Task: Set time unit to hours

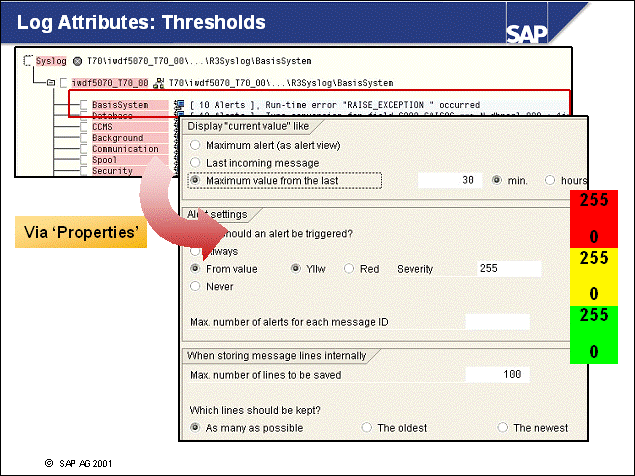Action: (x=549, y=180)
